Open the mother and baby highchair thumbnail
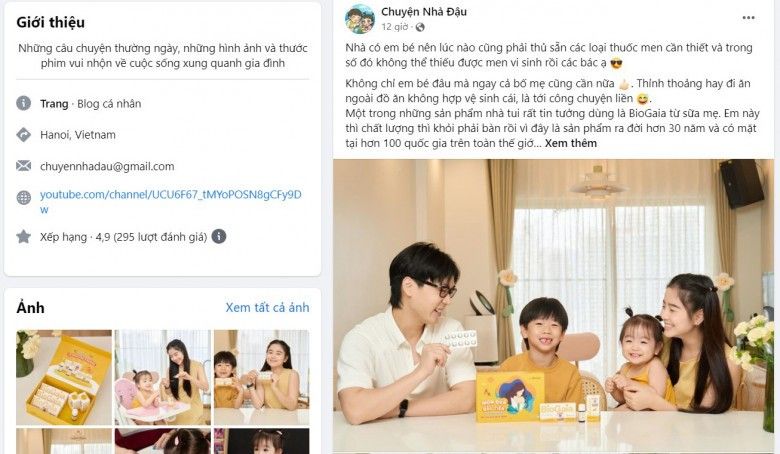The height and width of the screenshot is (454, 780). point(163,377)
